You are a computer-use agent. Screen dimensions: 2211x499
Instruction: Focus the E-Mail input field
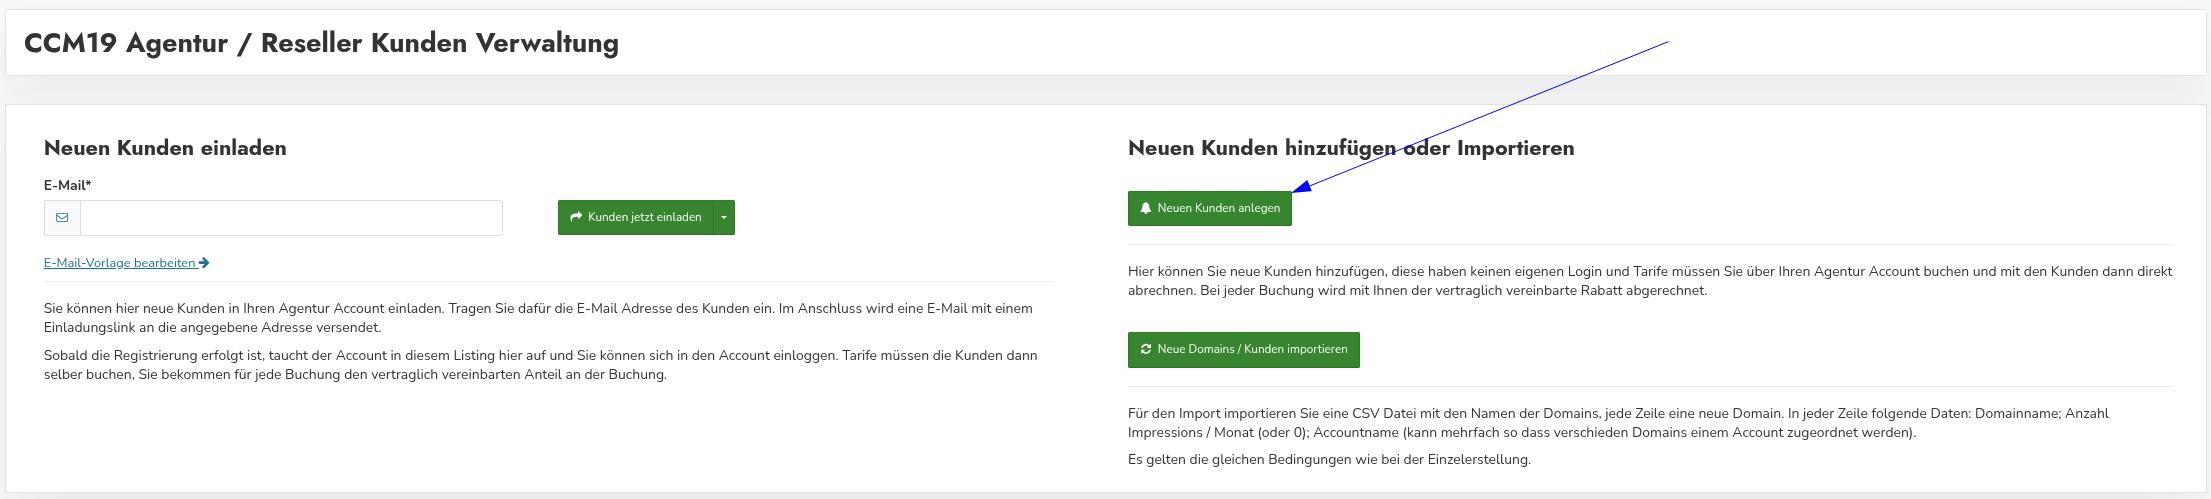point(291,218)
